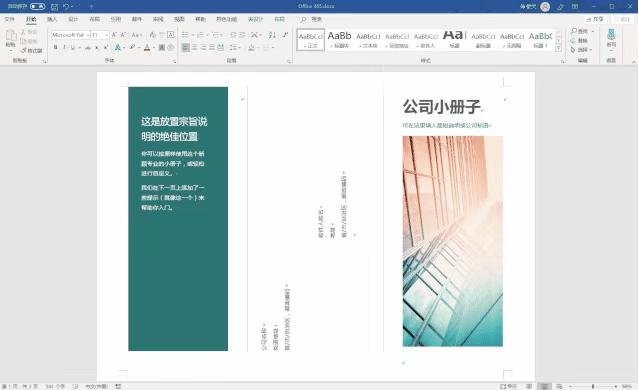Open the Line Spacing dropdown

235,48
